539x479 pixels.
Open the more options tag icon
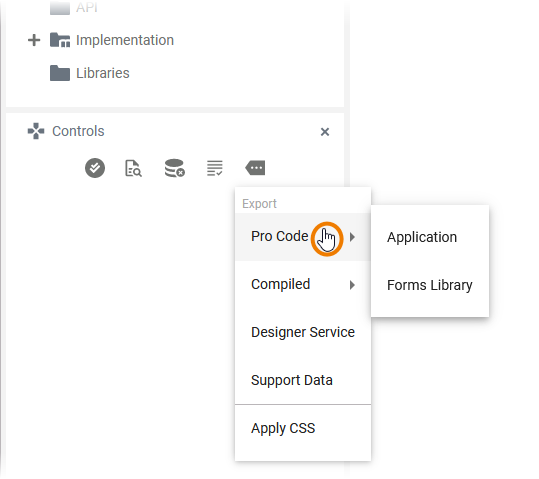coord(255,168)
